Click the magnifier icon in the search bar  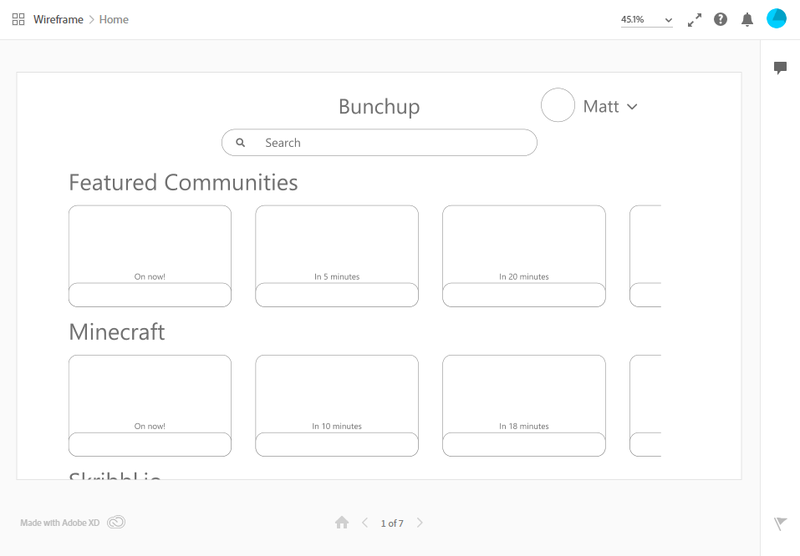click(x=240, y=142)
